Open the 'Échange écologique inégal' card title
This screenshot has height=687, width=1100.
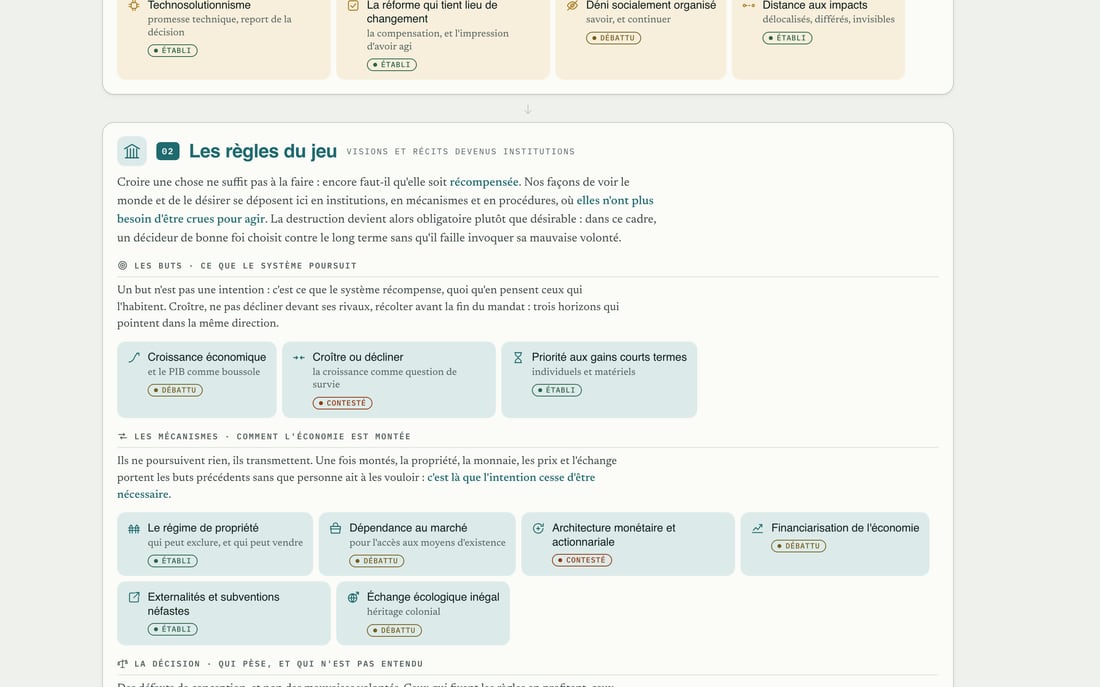[433, 597]
